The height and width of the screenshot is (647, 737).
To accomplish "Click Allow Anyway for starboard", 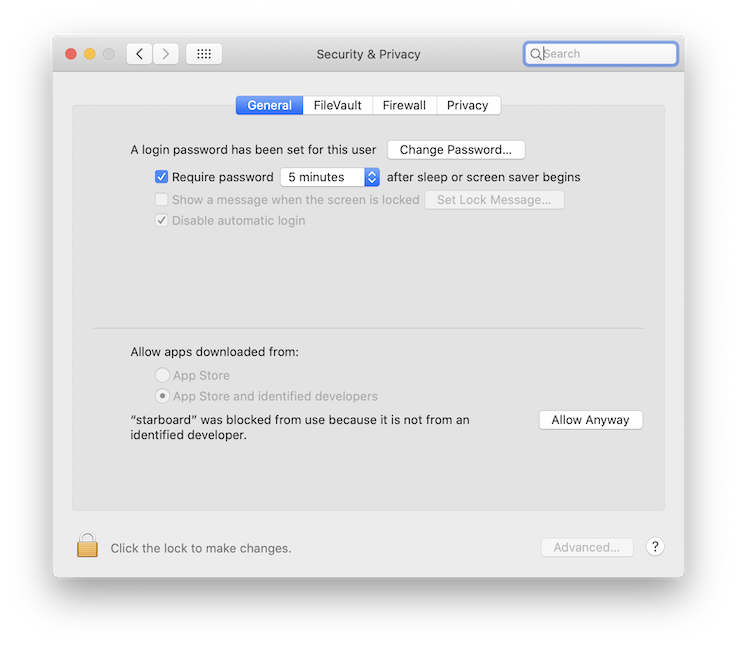I will click(x=590, y=420).
